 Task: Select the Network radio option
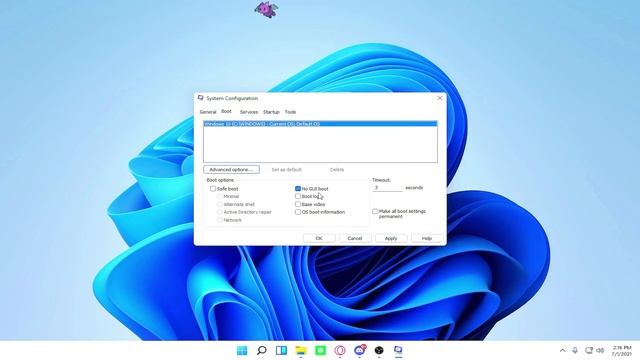(220, 220)
